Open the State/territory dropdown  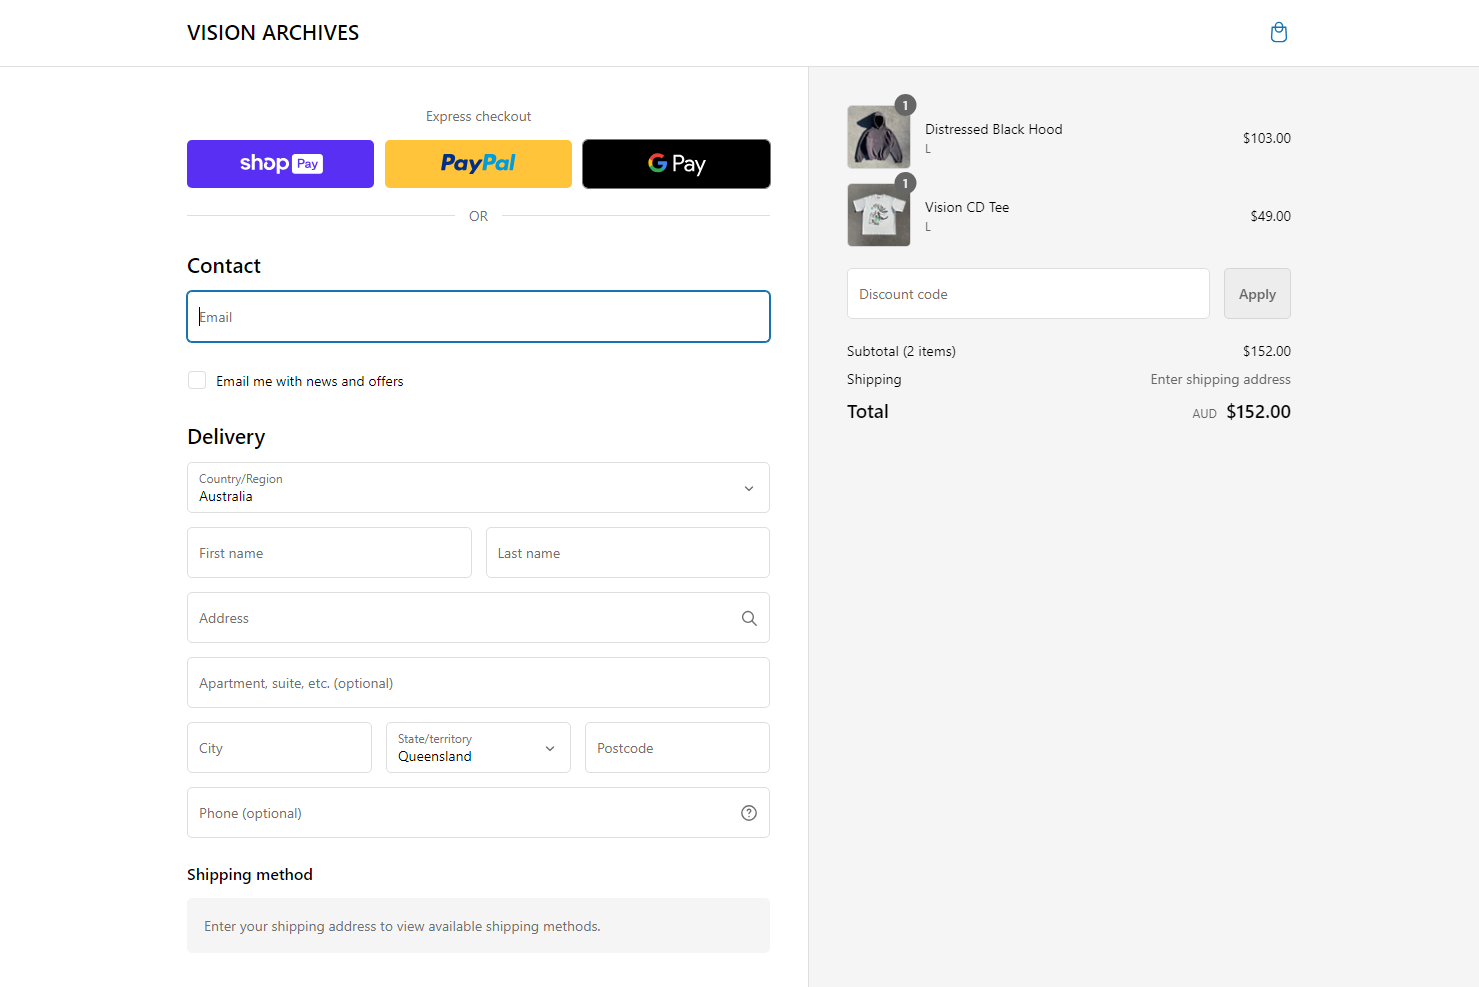[x=478, y=748]
